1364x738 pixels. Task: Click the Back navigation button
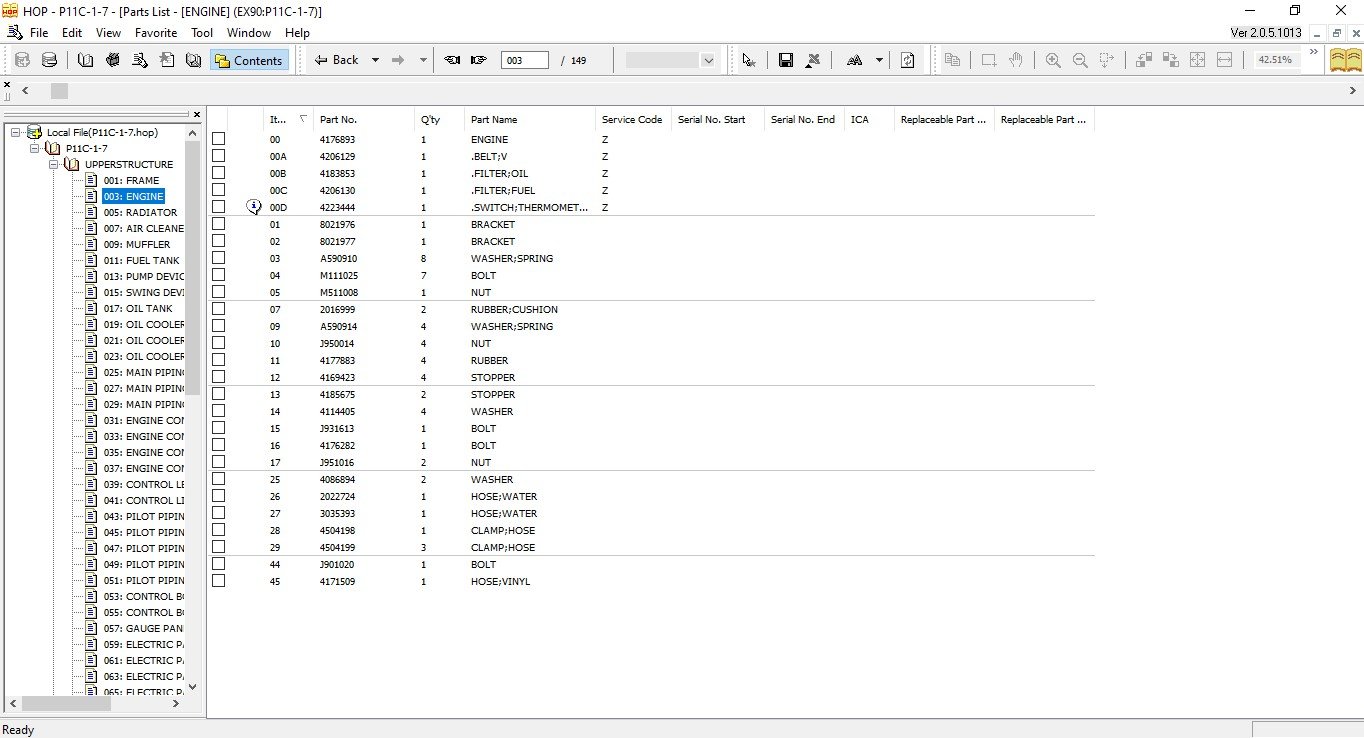336,60
